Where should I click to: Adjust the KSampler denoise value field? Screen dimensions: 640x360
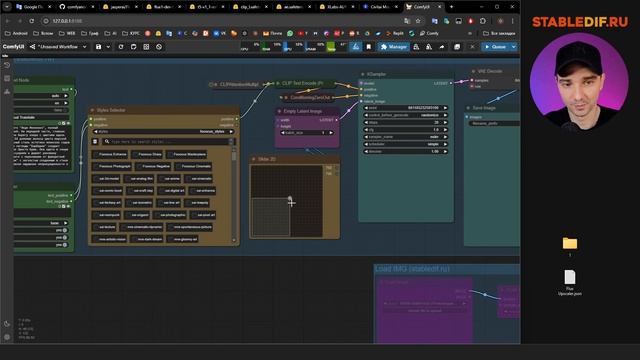click(406, 151)
